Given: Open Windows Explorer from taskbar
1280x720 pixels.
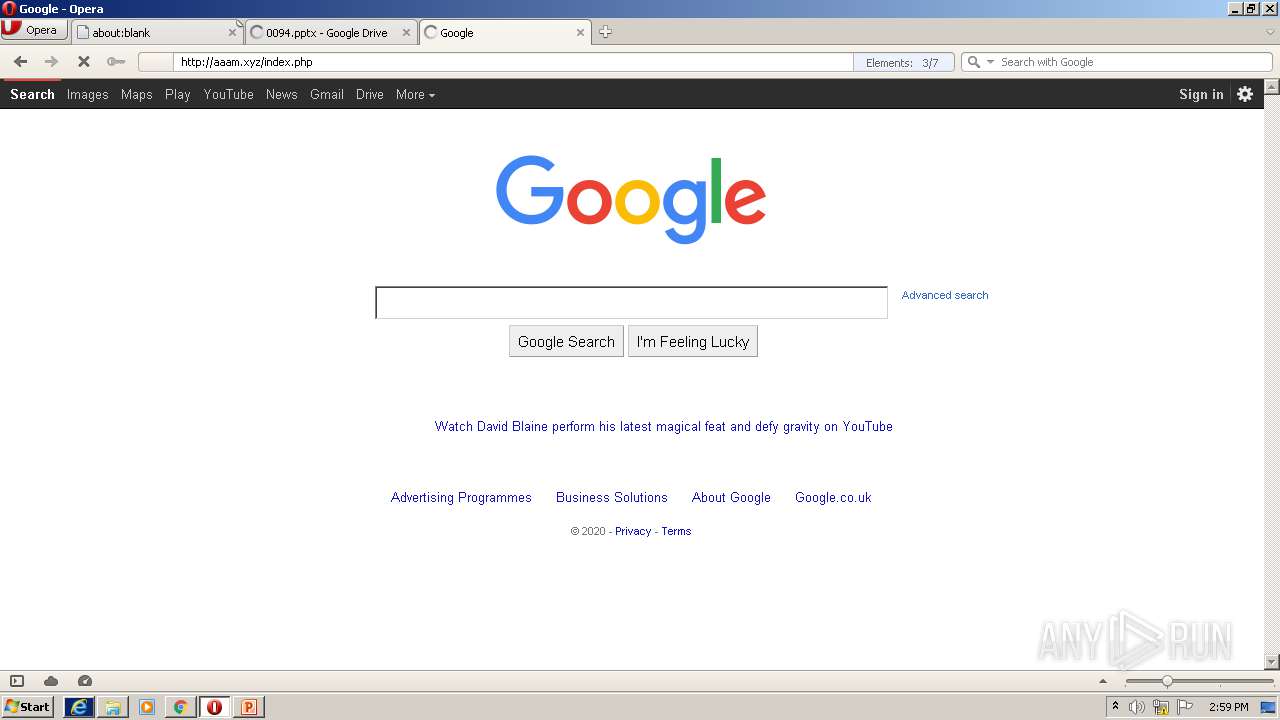Looking at the screenshot, I should [x=113, y=707].
